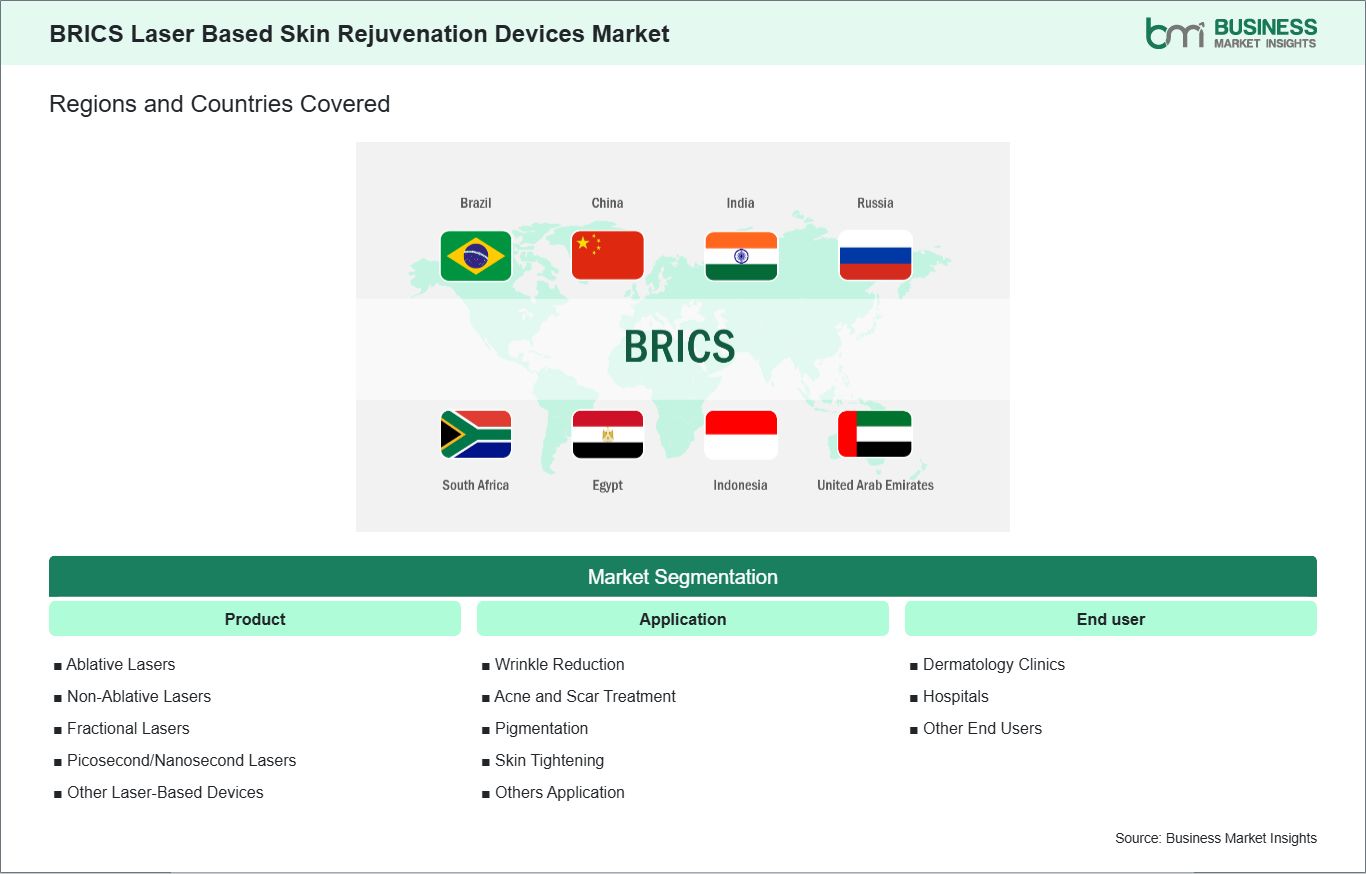Click the 'China' country label
Image resolution: width=1366 pixels, height=874 pixels.
pos(607,203)
